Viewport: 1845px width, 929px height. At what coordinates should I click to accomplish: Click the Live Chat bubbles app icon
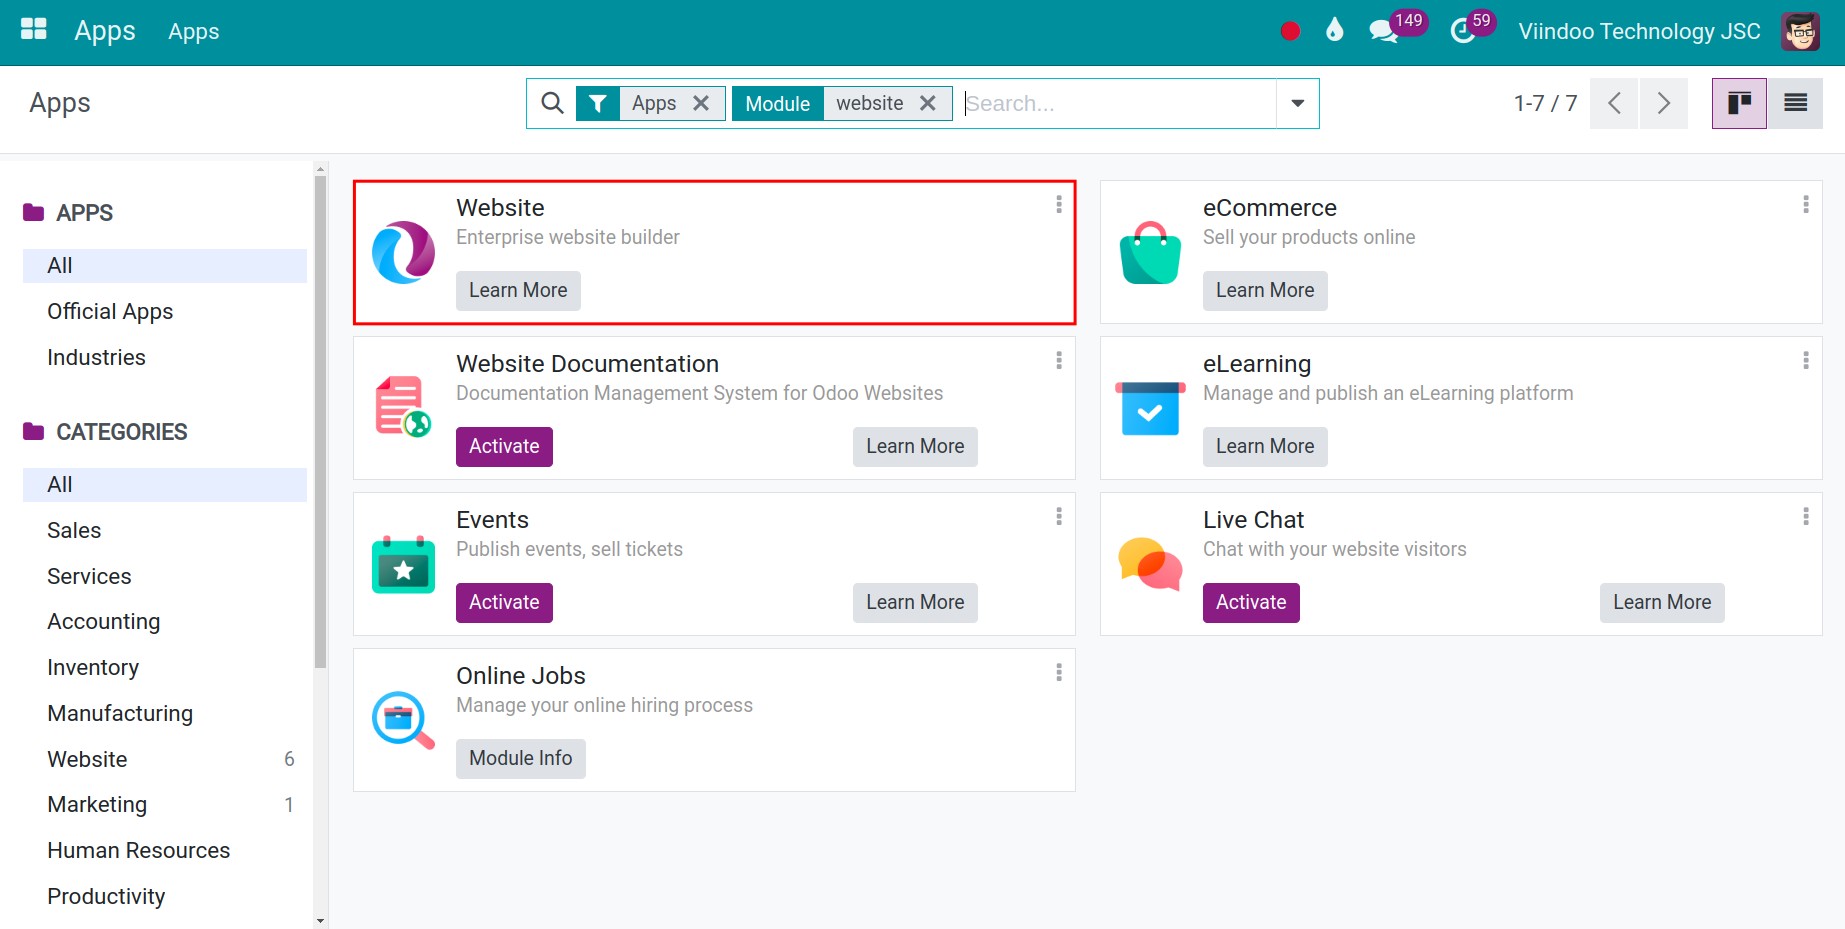tap(1150, 564)
